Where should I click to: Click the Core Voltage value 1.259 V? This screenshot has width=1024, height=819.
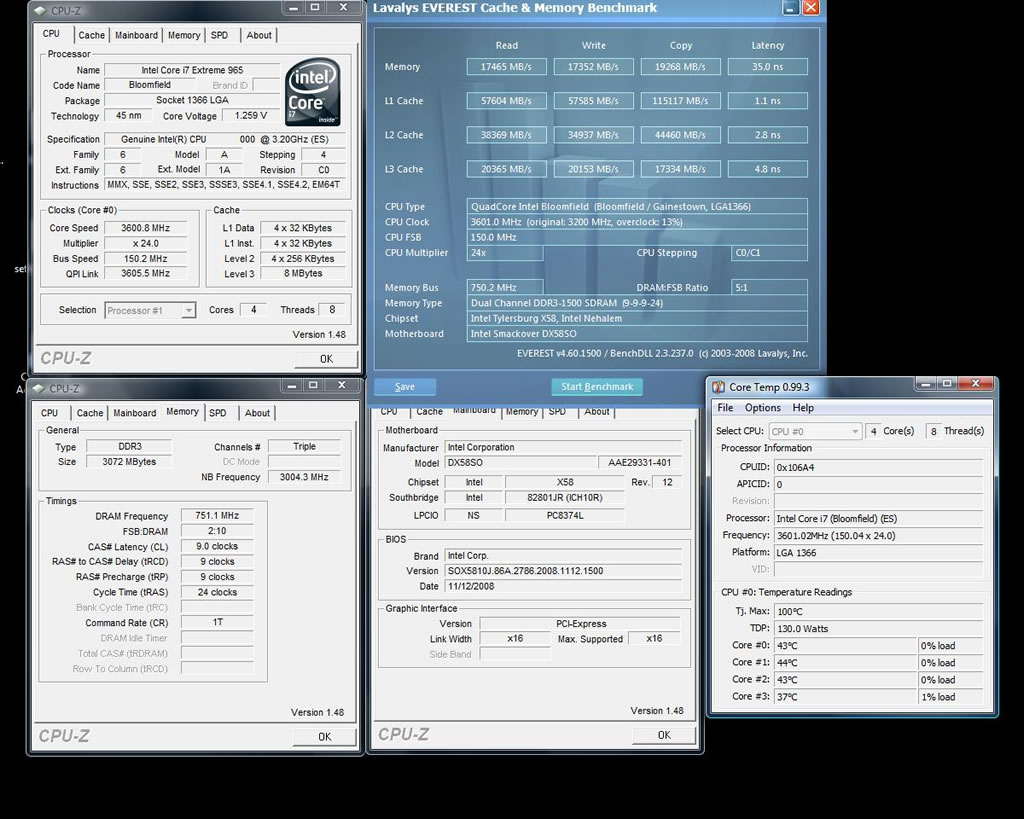pyautogui.click(x=251, y=116)
